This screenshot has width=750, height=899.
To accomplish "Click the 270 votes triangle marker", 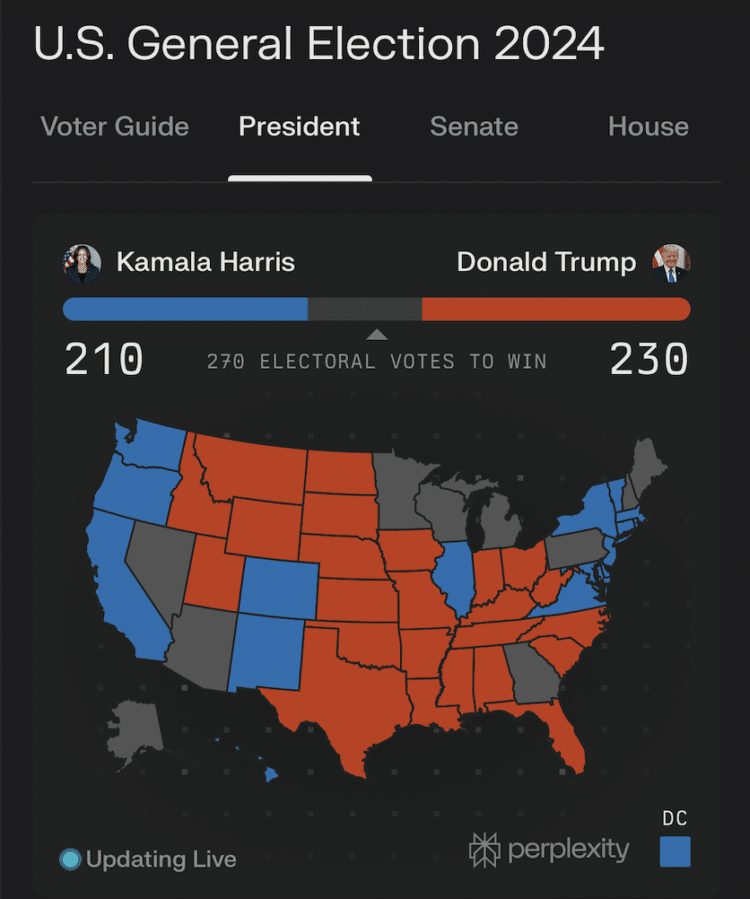I will pyautogui.click(x=376, y=335).
